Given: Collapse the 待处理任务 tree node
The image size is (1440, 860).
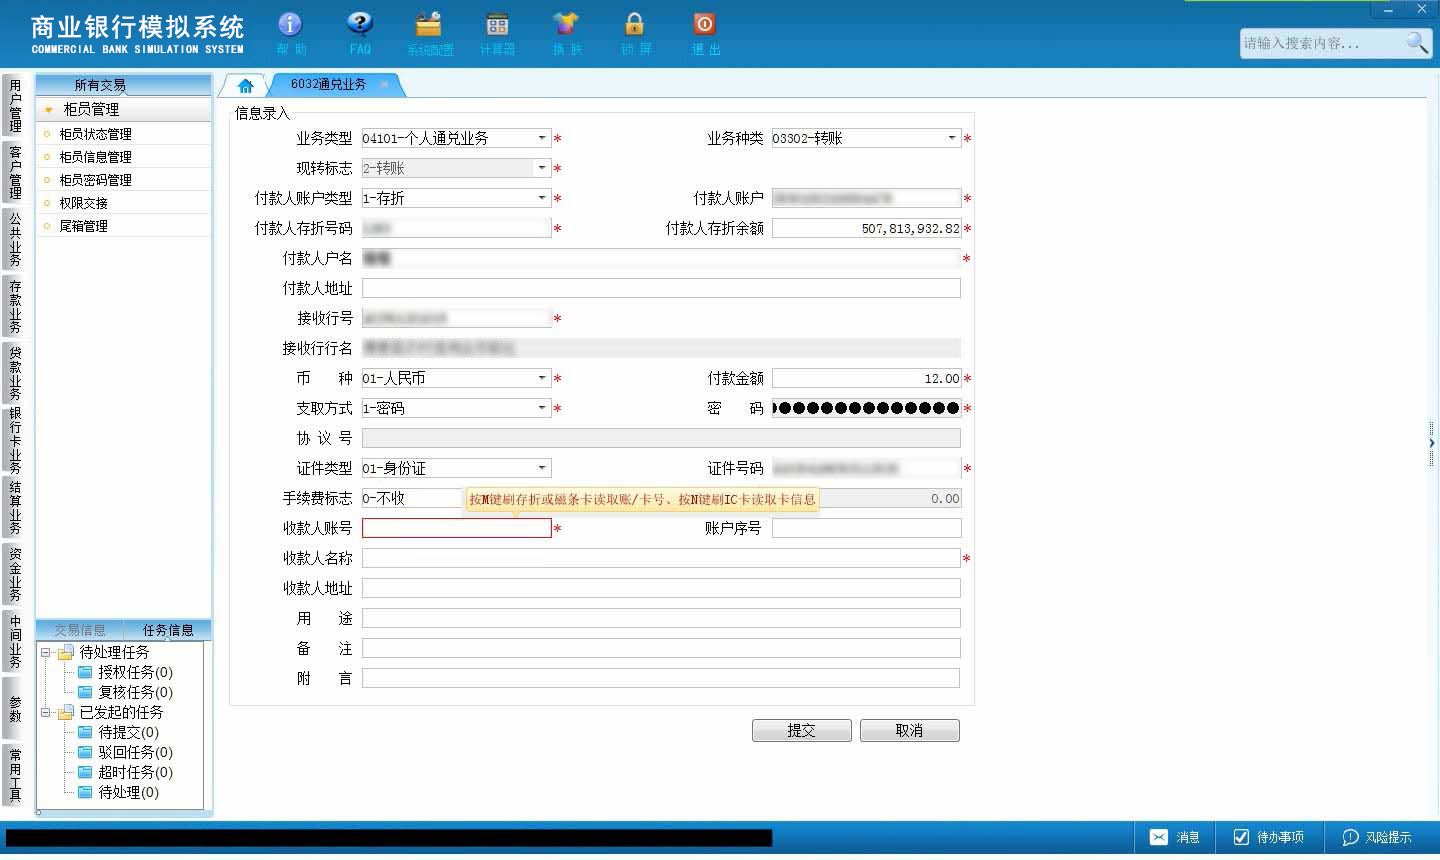Looking at the screenshot, I should point(46,652).
